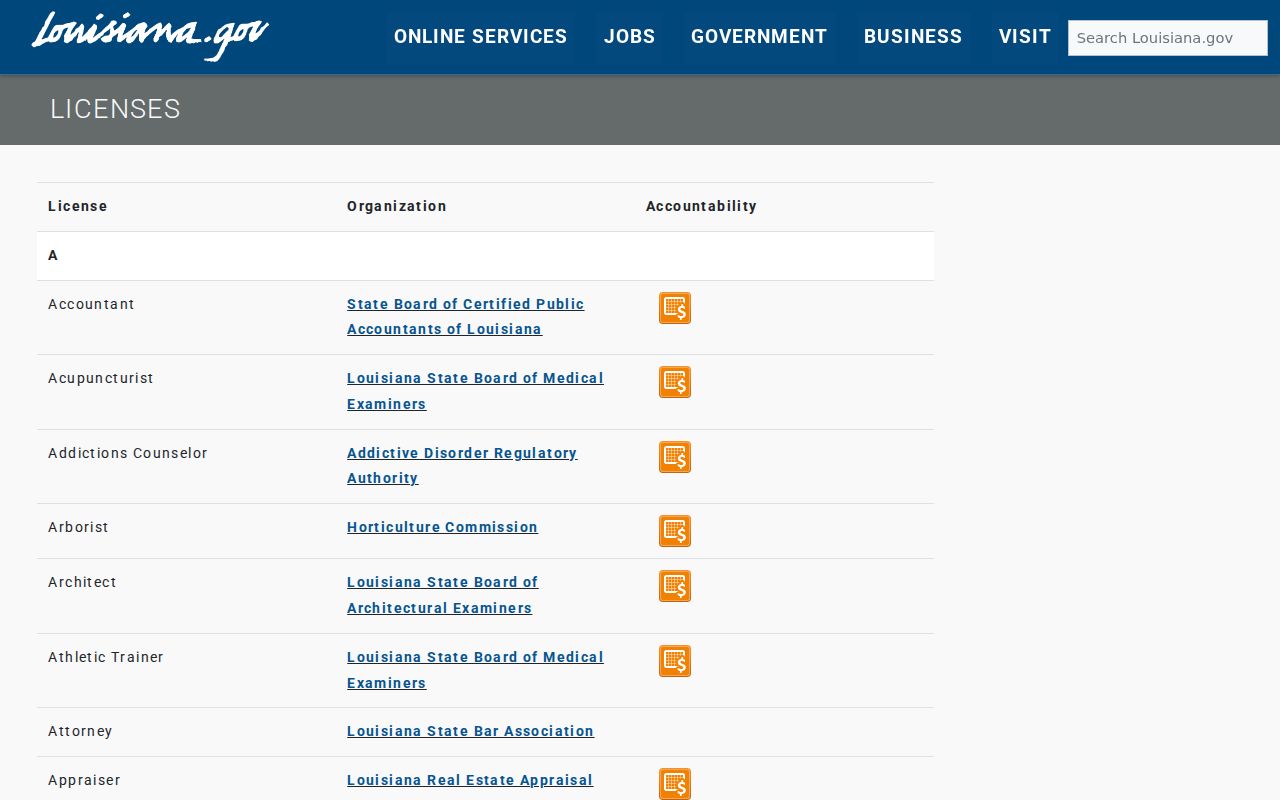Open accountability icon for Athletic Trainer row
This screenshot has width=1280, height=800.
(x=675, y=661)
